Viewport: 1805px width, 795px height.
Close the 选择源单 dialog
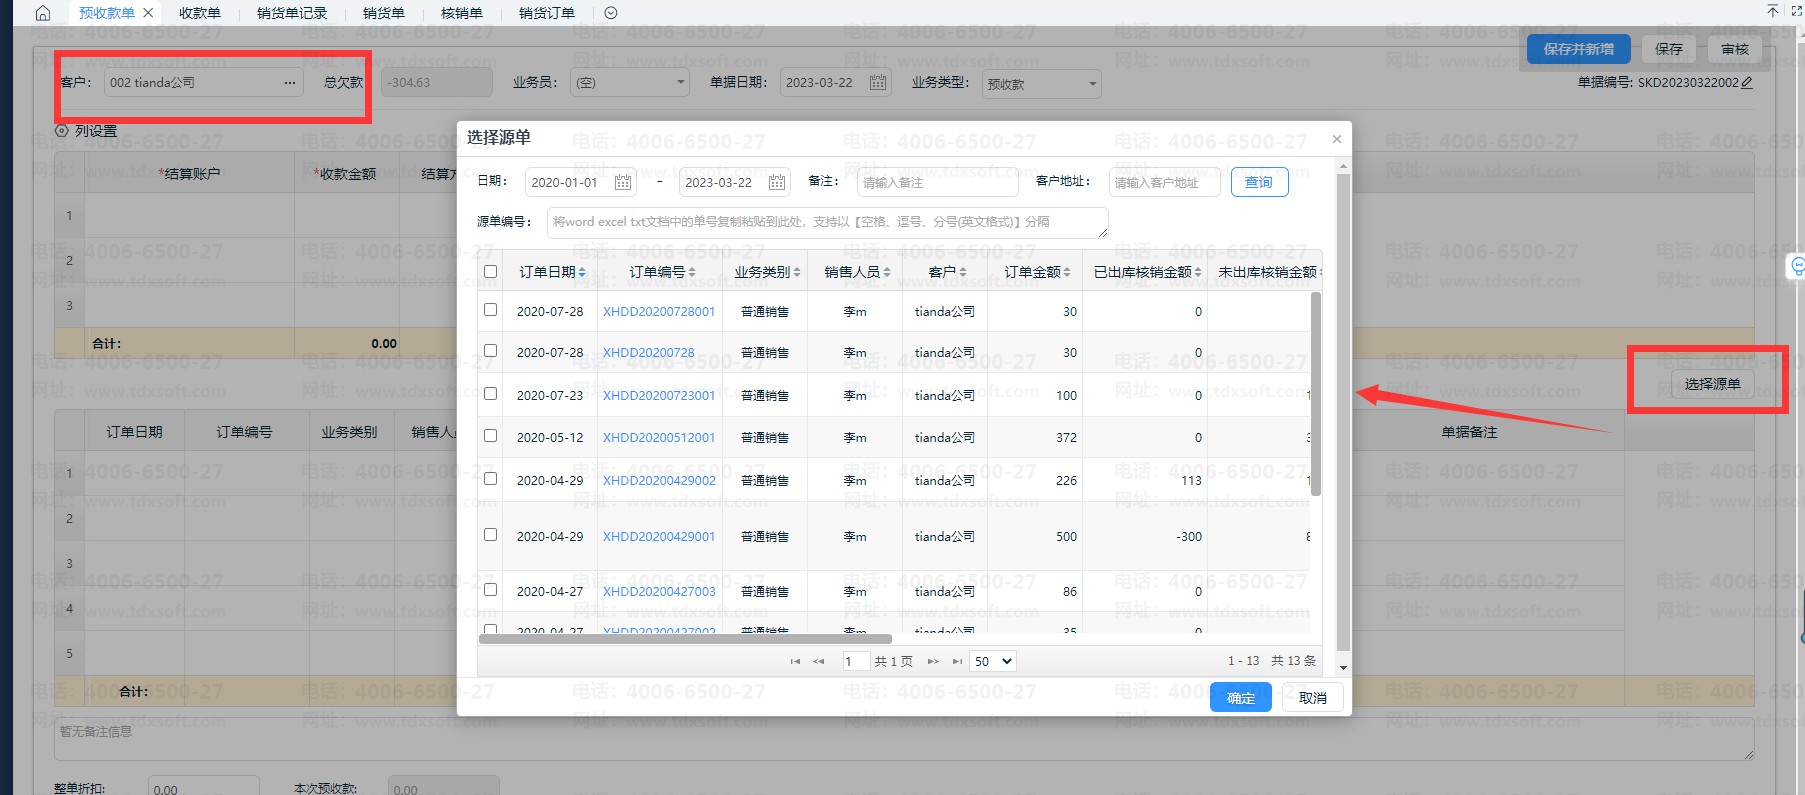[x=1336, y=139]
